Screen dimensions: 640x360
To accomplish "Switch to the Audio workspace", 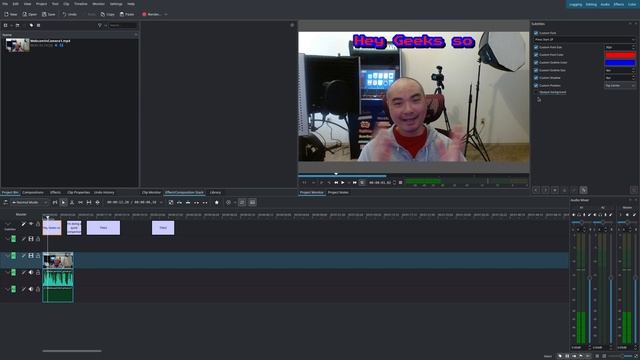I will tap(605, 4).
